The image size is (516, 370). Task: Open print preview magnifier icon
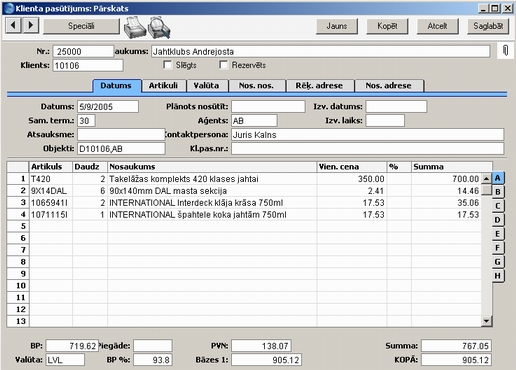(159, 27)
